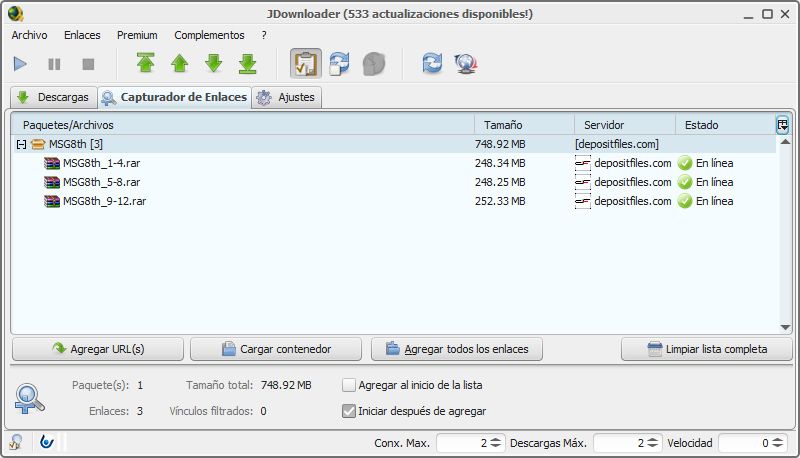Switch to Capturador de Enlaces tab
This screenshot has height=458, width=800.
[174, 97]
